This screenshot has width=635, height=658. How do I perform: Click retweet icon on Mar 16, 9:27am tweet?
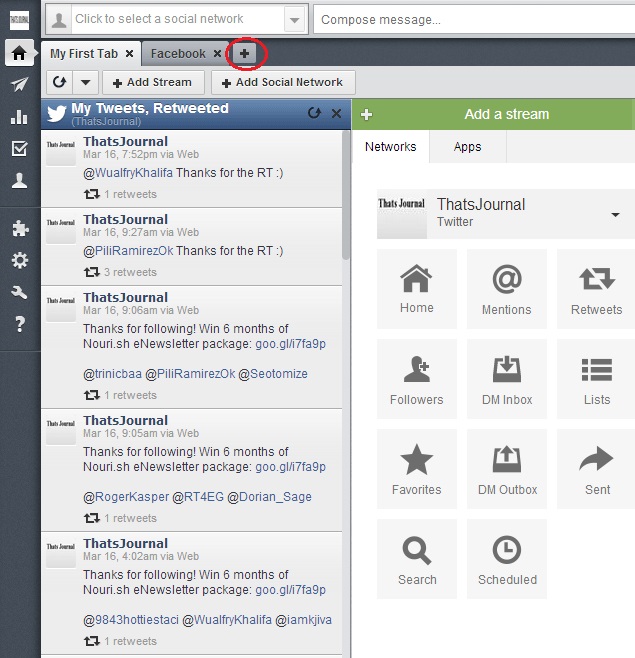pos(91,272)
